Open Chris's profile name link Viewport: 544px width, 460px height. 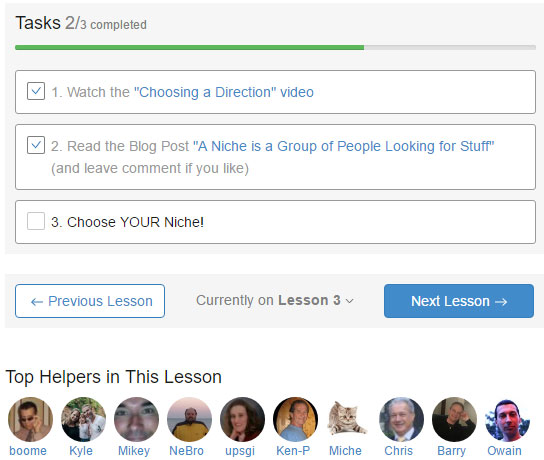(x=398, y=451)
